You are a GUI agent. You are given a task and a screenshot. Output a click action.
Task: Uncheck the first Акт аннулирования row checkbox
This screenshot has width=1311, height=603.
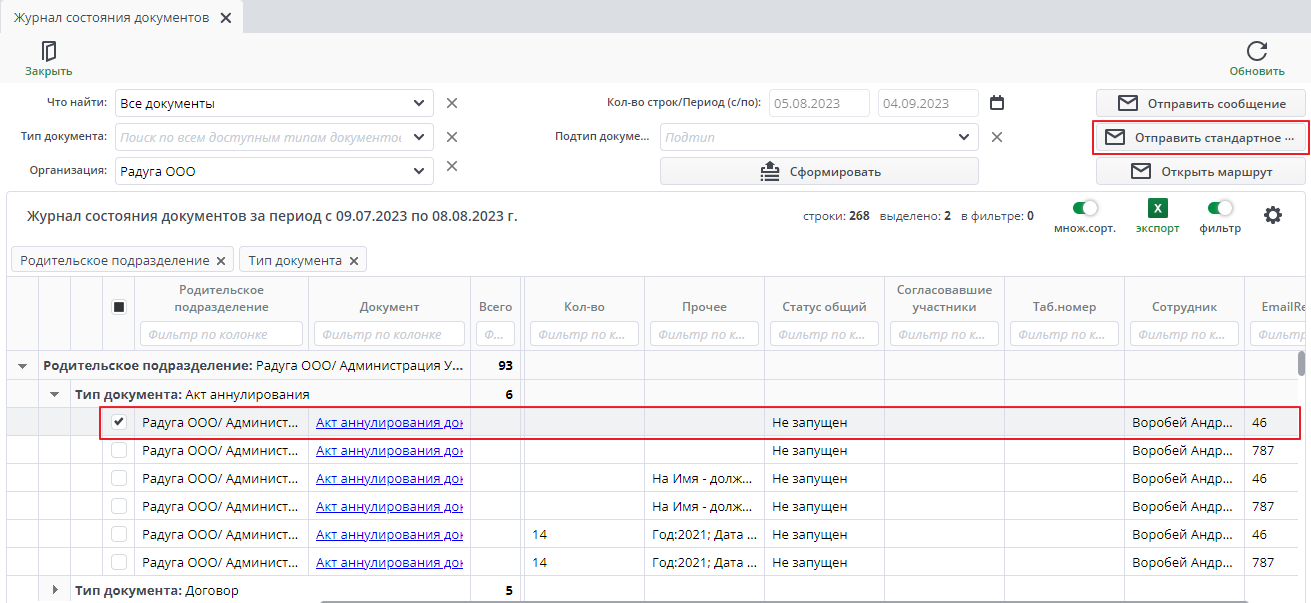coord(119,422)
